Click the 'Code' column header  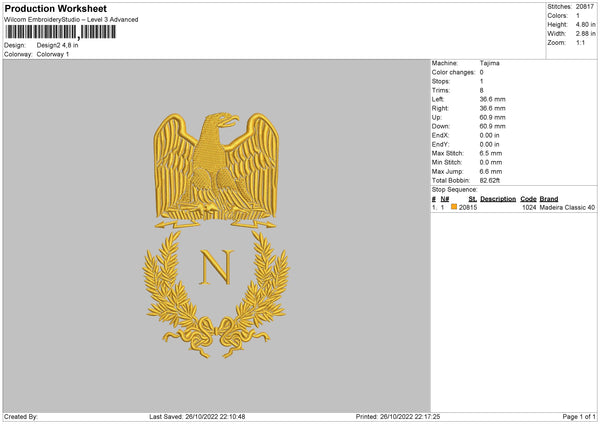pos(528,199)
